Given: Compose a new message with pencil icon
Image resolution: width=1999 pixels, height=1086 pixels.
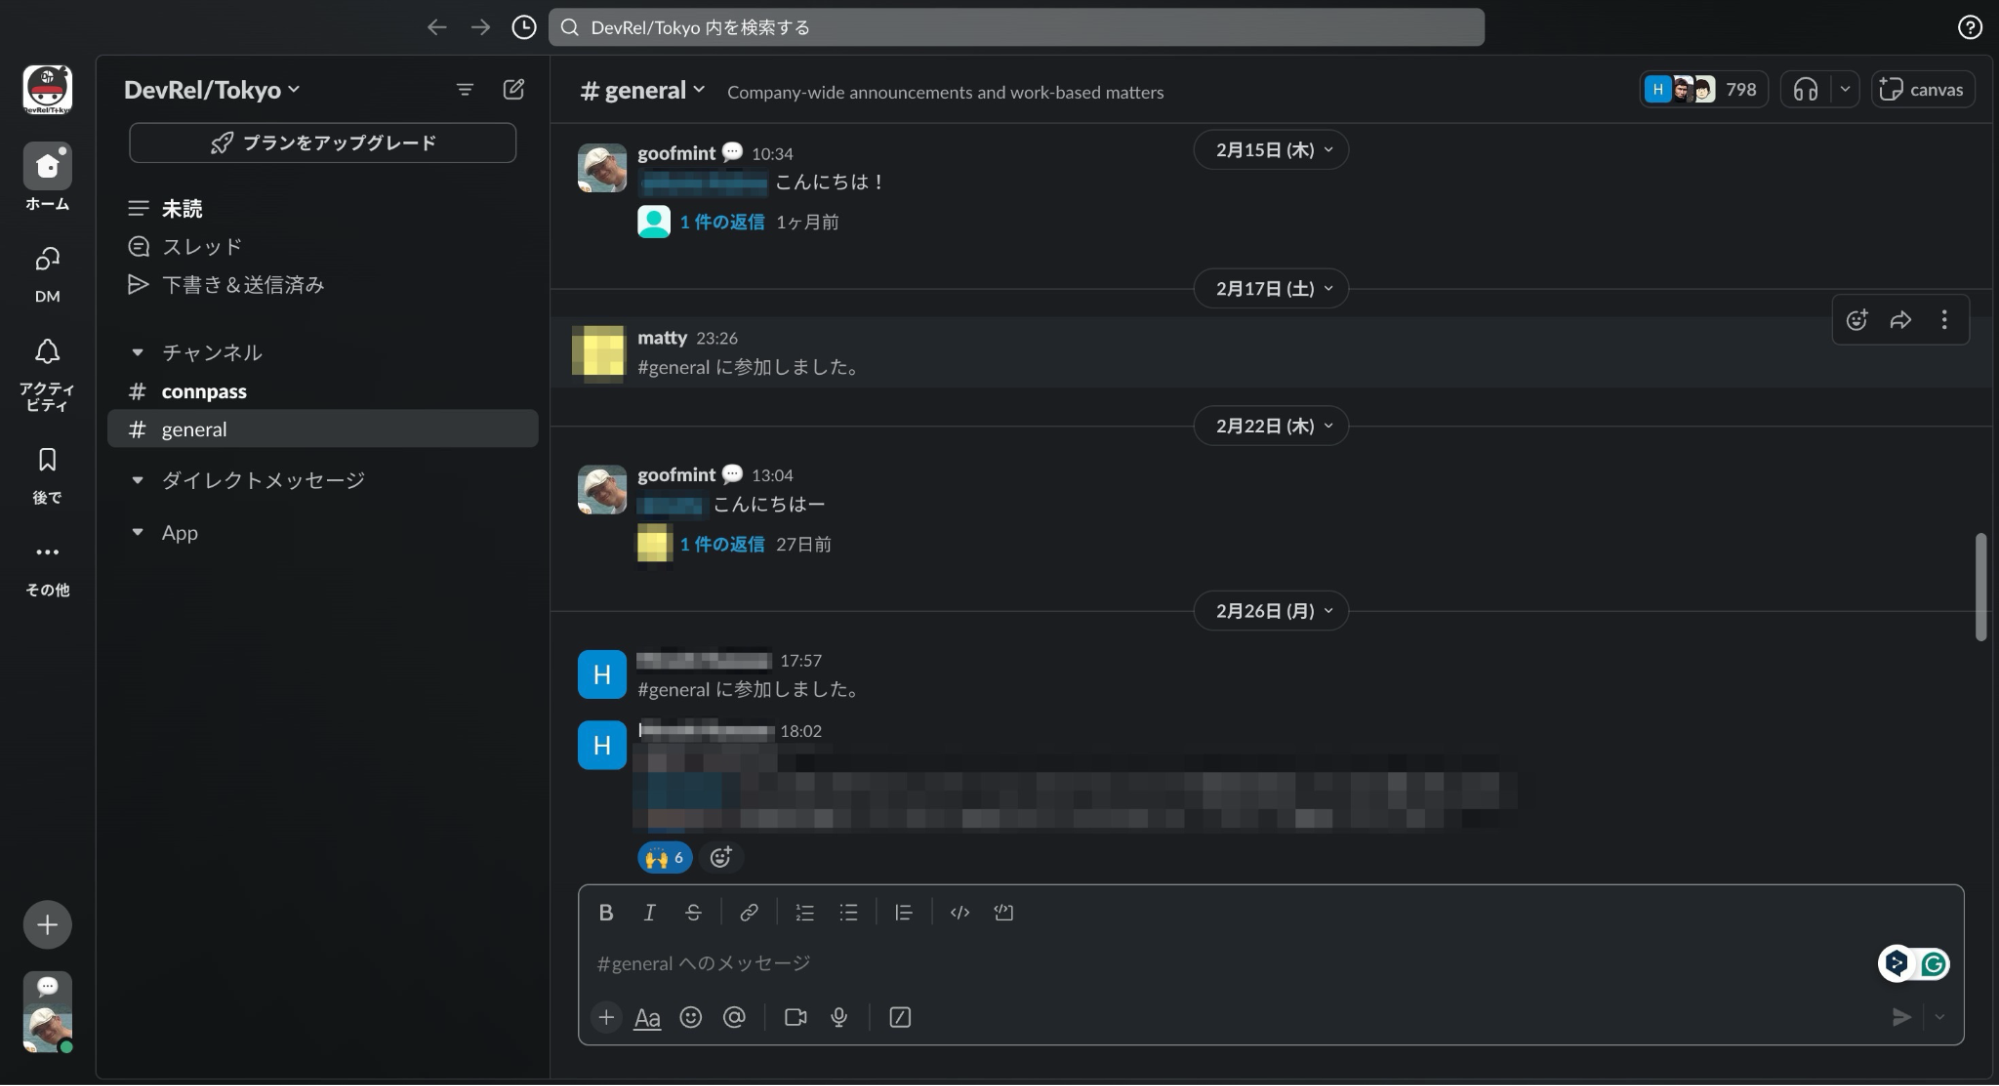Looking at the screenshot, I should pos(514,89).
